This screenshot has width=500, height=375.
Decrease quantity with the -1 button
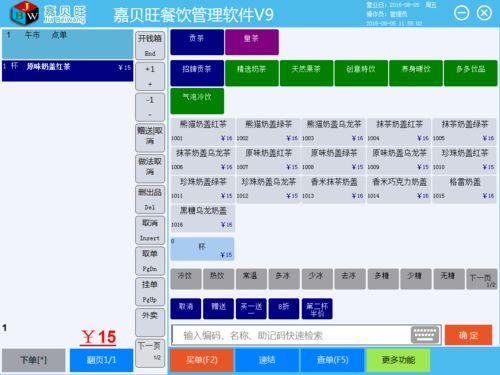point(150,107)
